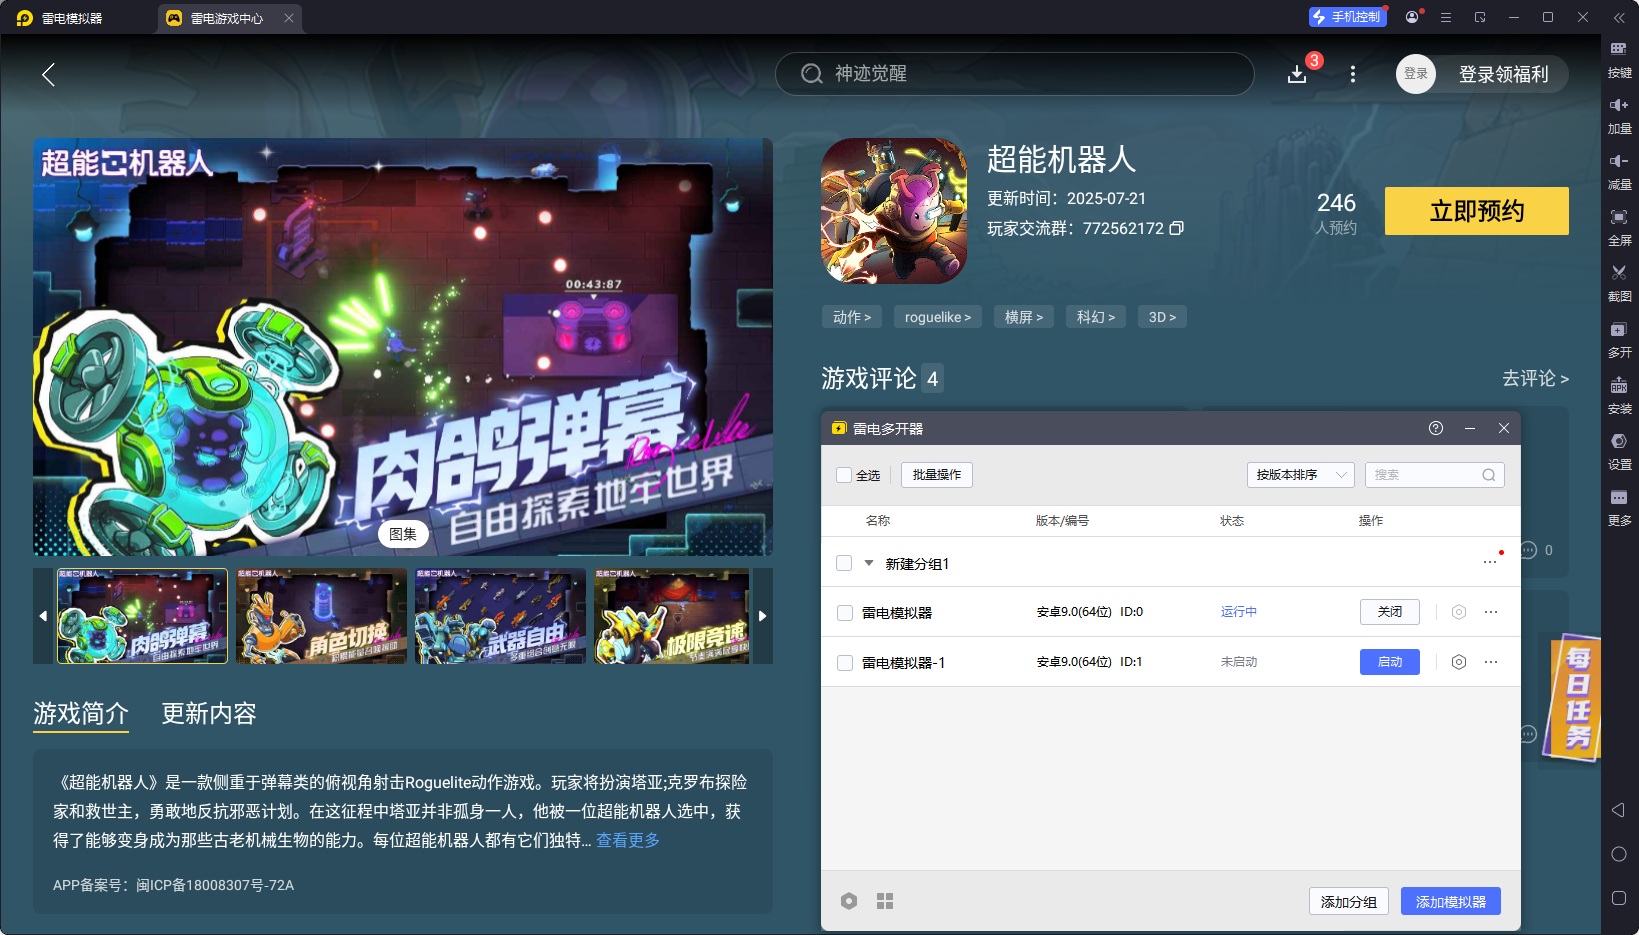Screen dimensions: 1639x935
Task: Collapse the 新建分组1 group triangle
Action: click(x=869, y=563)
